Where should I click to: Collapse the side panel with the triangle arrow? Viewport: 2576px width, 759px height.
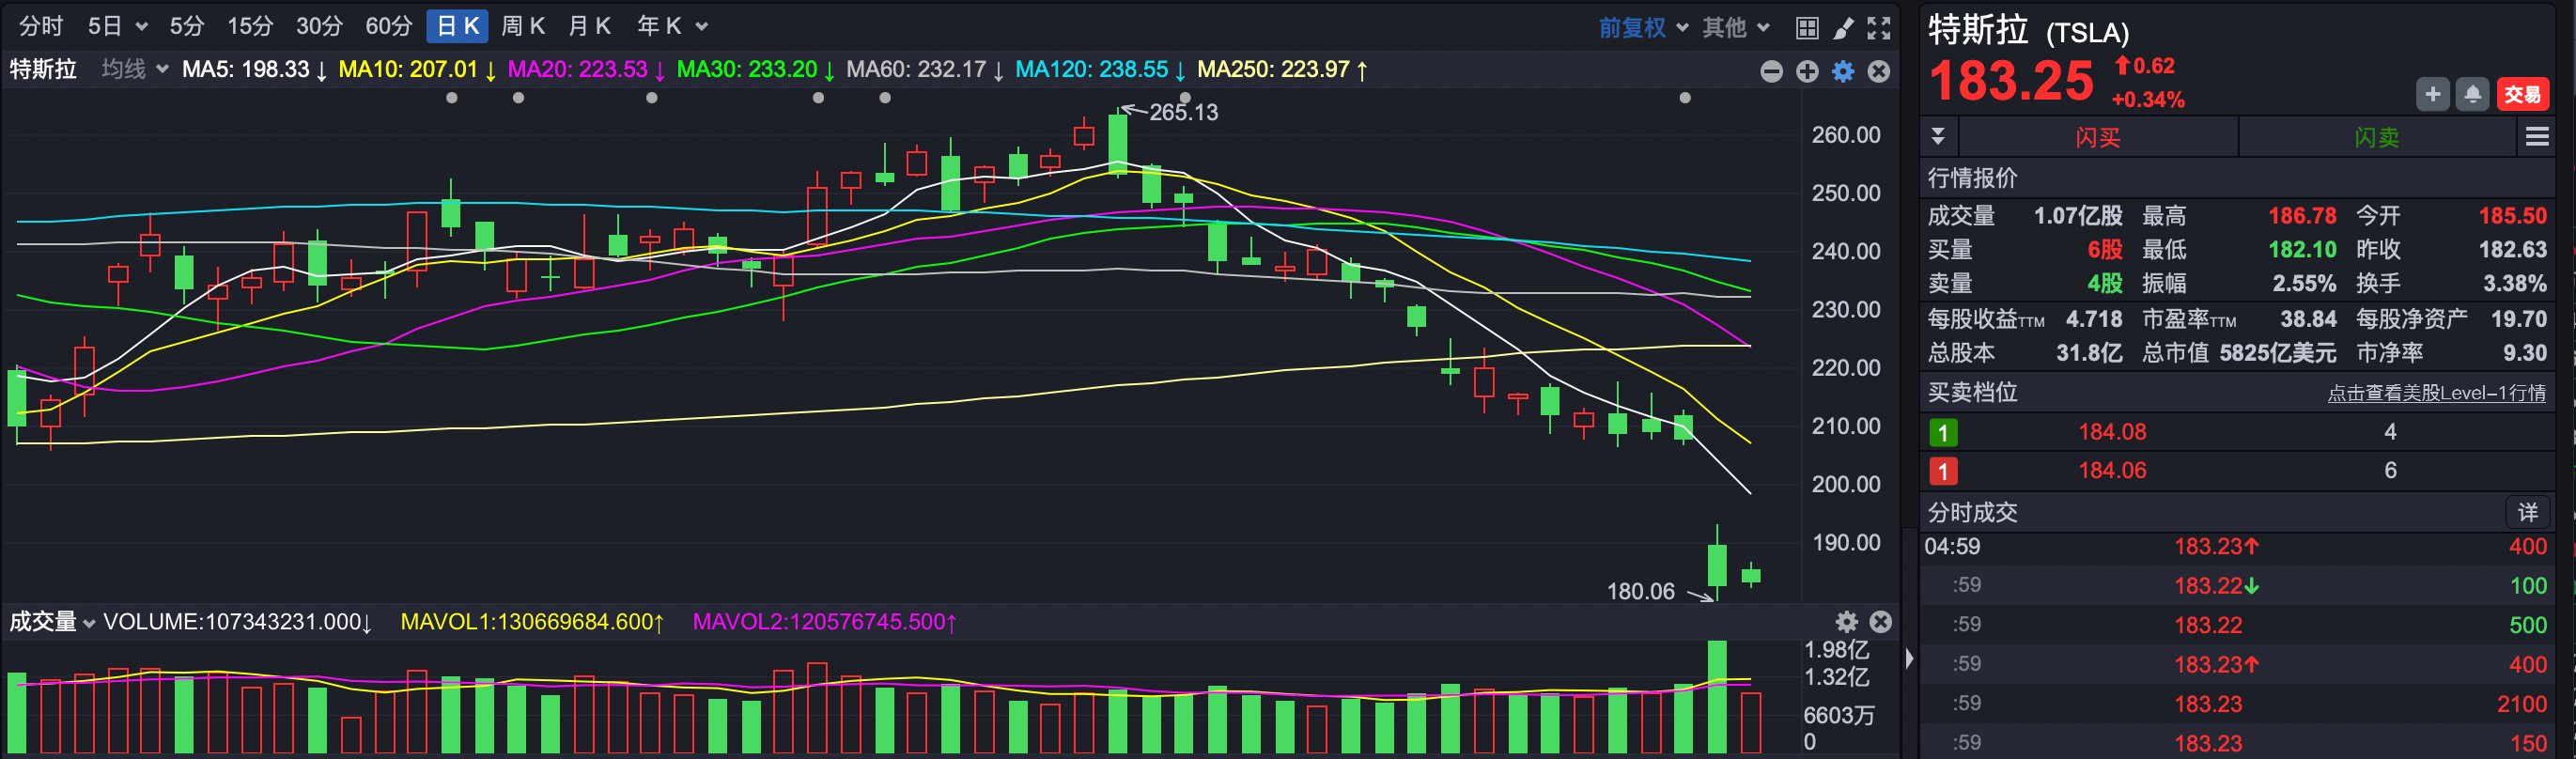pos(1909,658)
